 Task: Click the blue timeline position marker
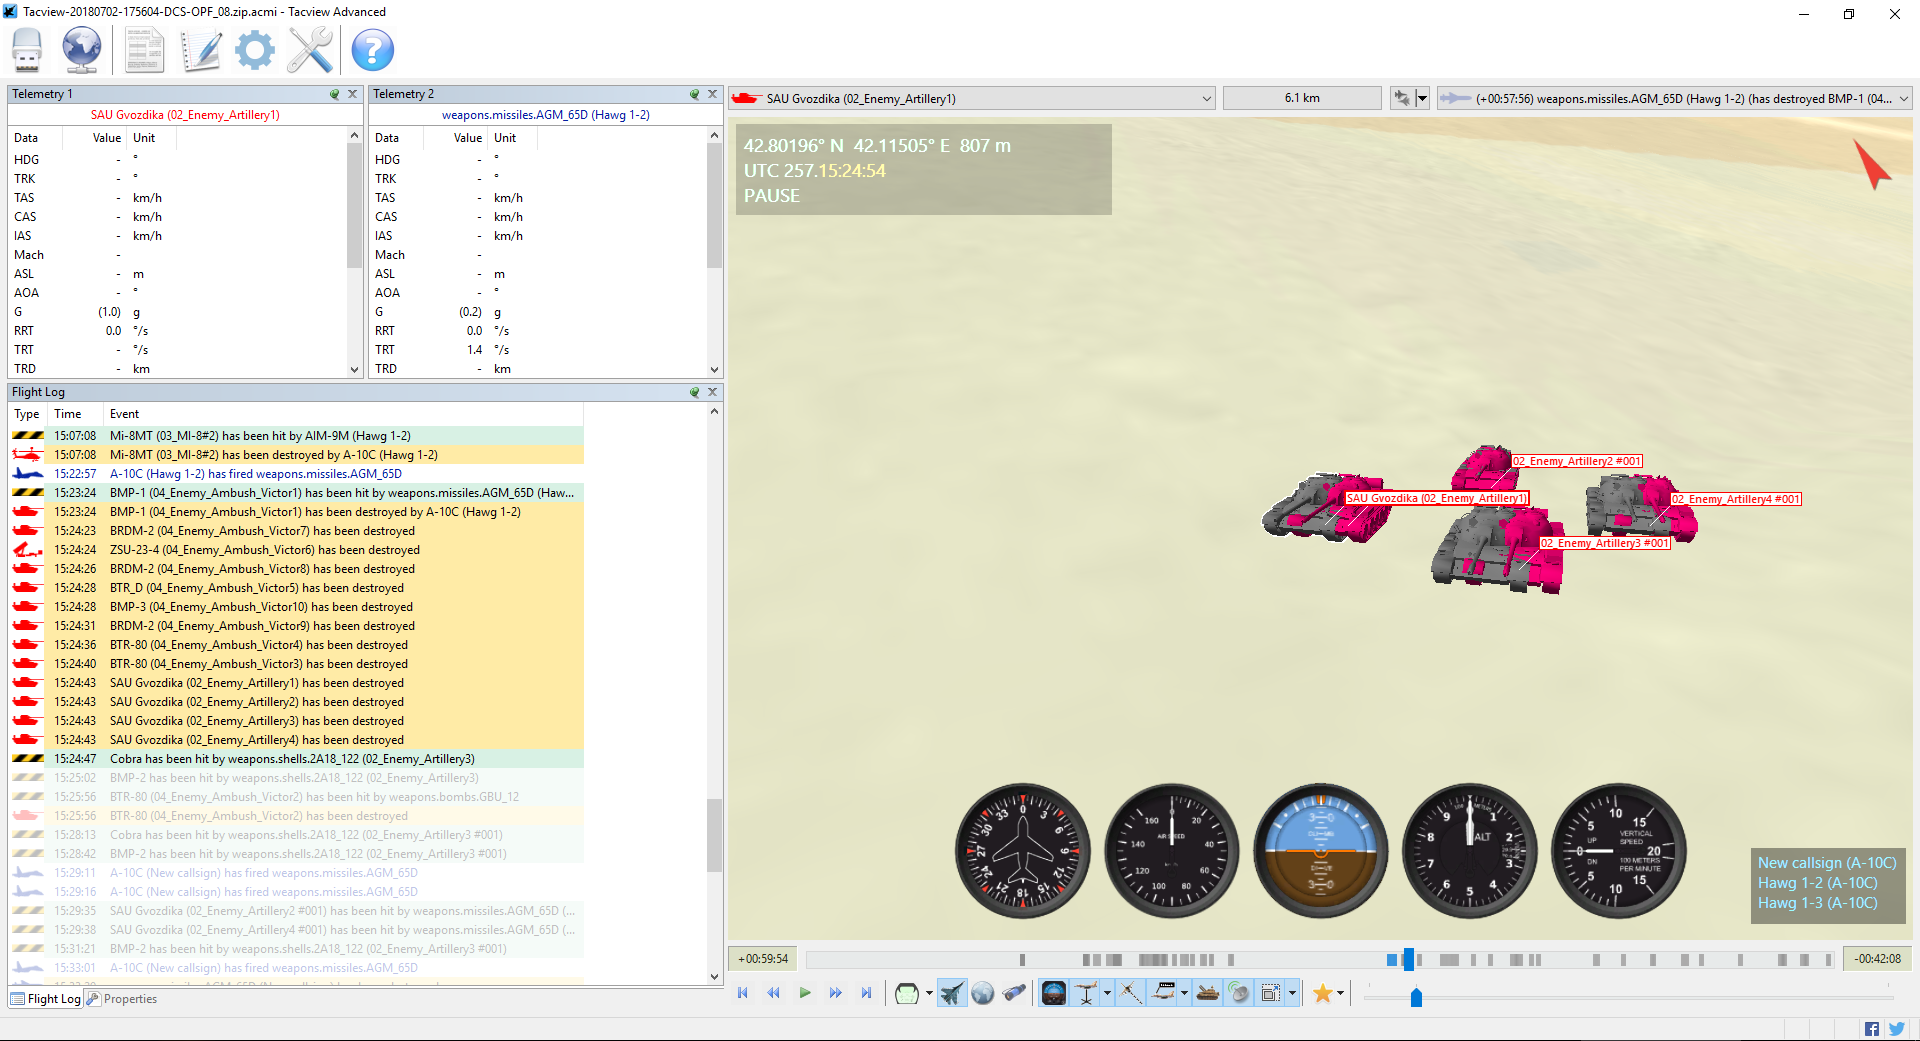(x=1408, y=959)
